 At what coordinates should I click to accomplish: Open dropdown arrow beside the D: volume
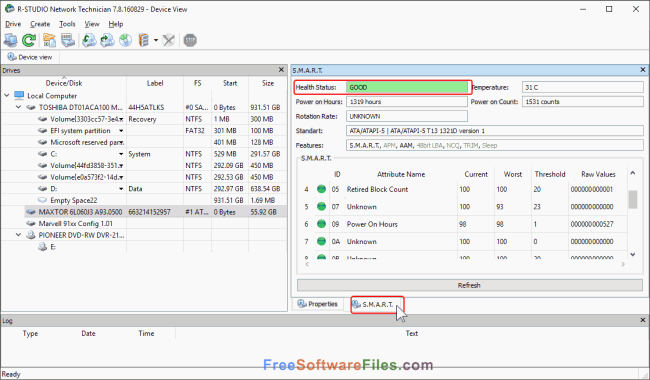point(121,189)
